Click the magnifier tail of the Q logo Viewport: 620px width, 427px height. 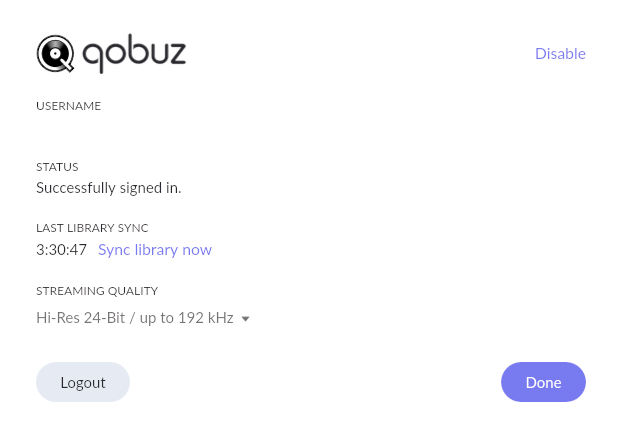point(68,66)
